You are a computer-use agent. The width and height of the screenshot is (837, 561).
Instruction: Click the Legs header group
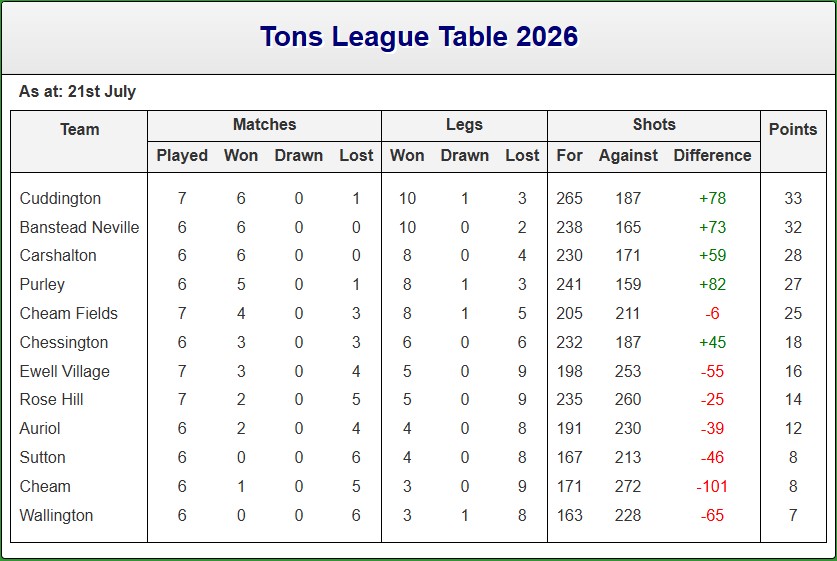point(464,124)
